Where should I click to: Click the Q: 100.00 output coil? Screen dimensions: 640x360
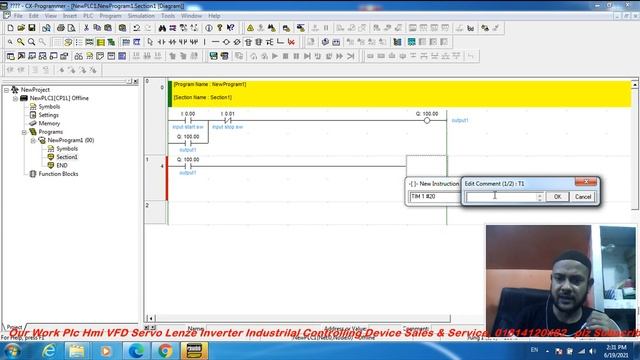tap(427, 120)
